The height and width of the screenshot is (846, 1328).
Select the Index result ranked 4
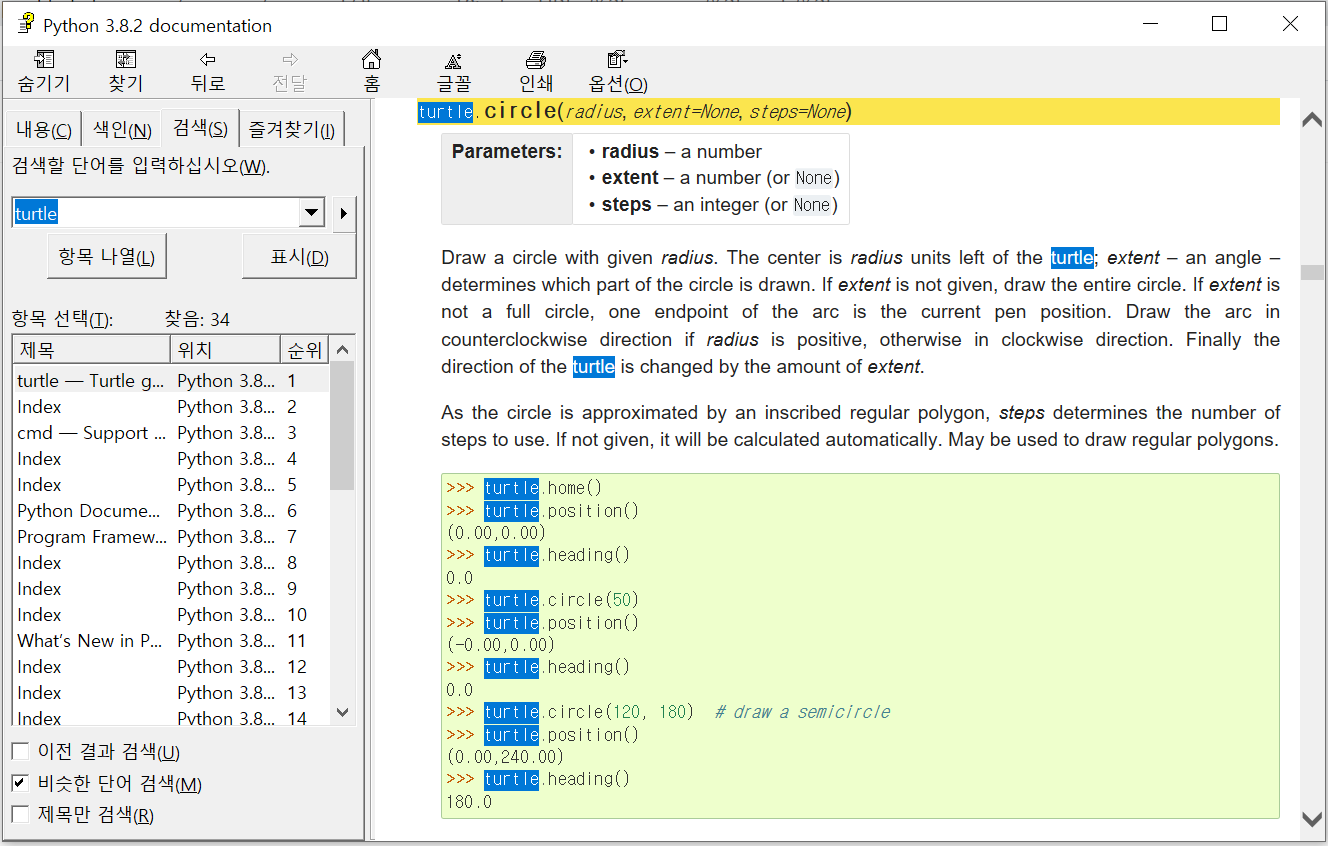(x=171, y=459)
